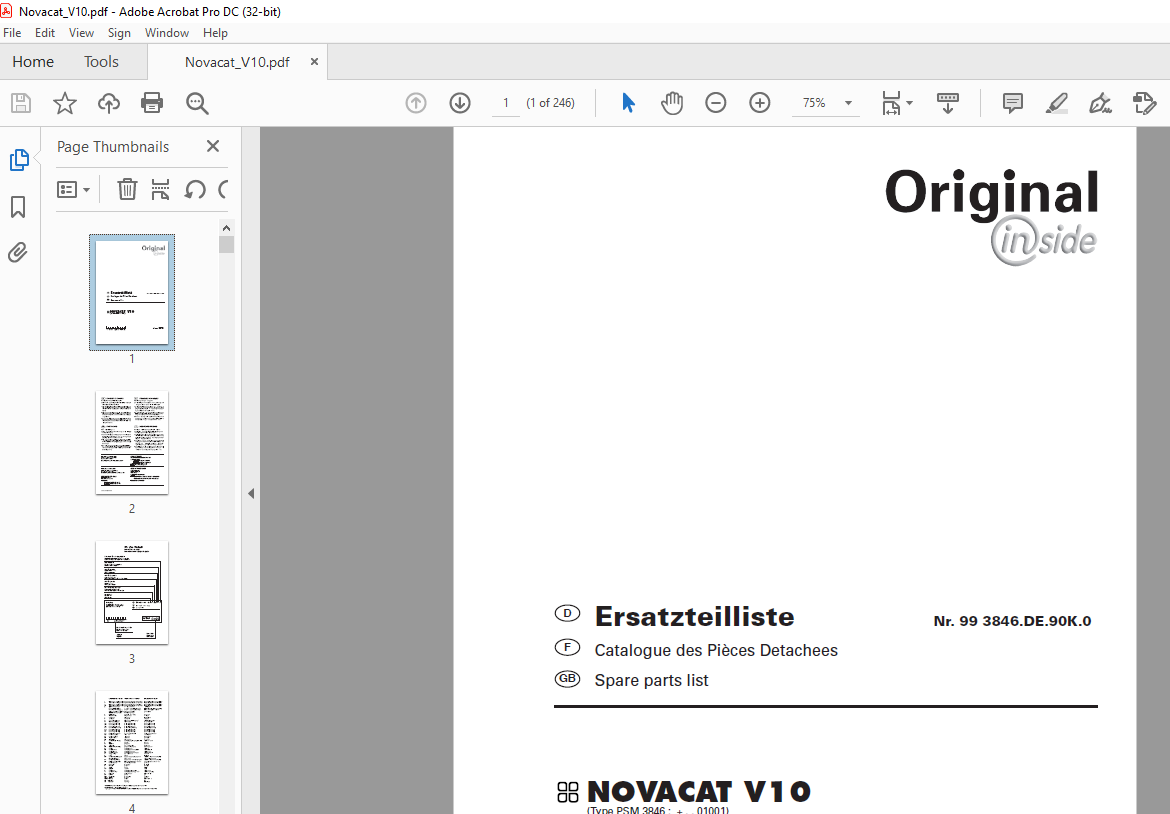Go to next page arrow

click(460, 103)
